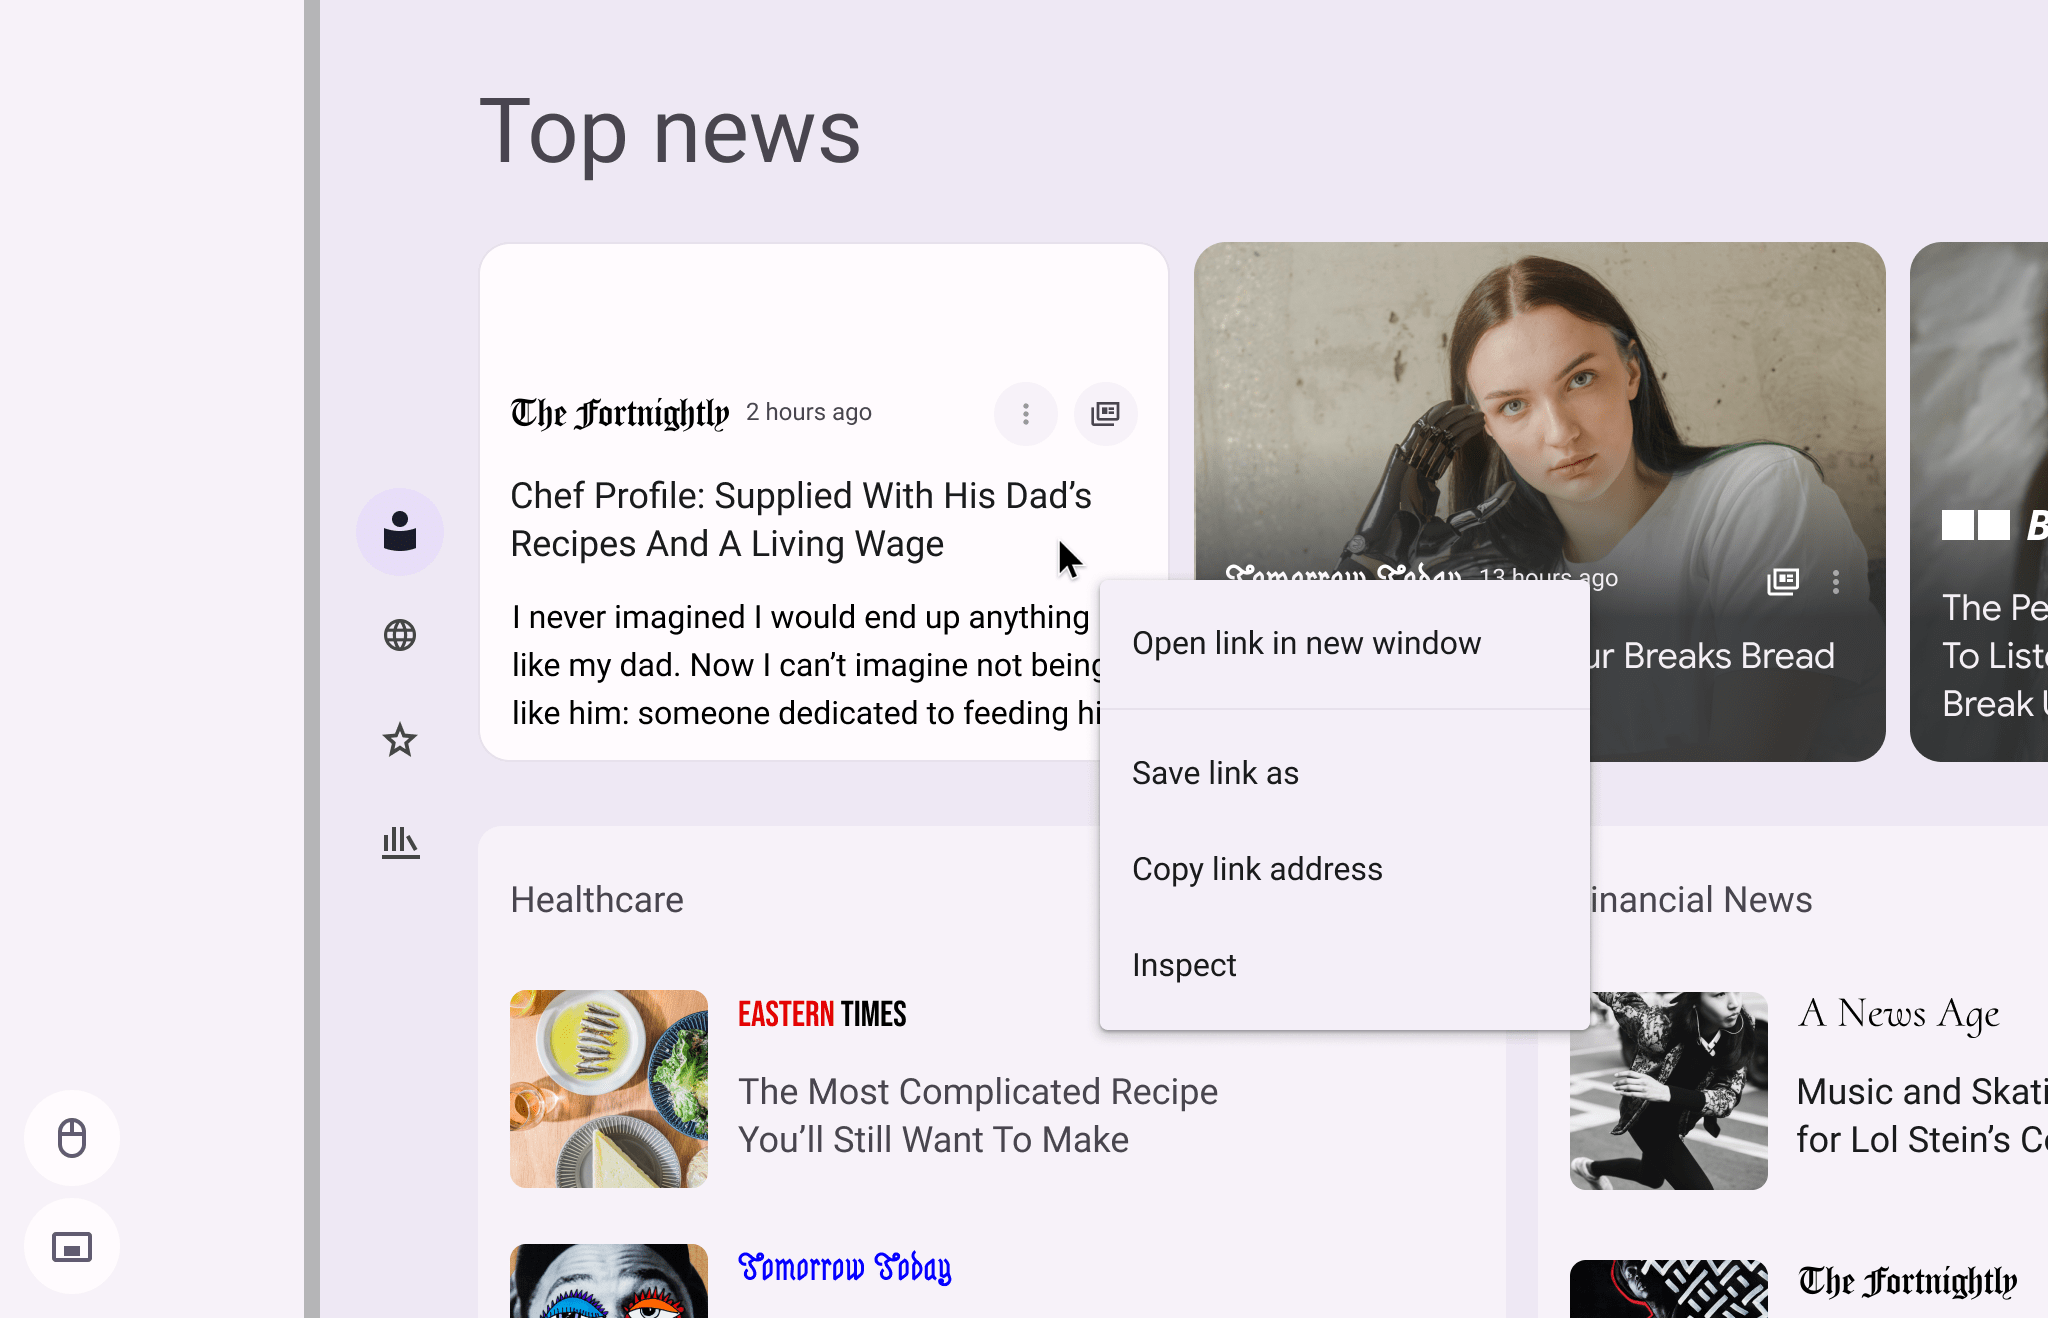Image resolution: width=2048 pixels, height=1318 pixels.
Task: Select Save link as menu entry
Action: pos(1215,773)
